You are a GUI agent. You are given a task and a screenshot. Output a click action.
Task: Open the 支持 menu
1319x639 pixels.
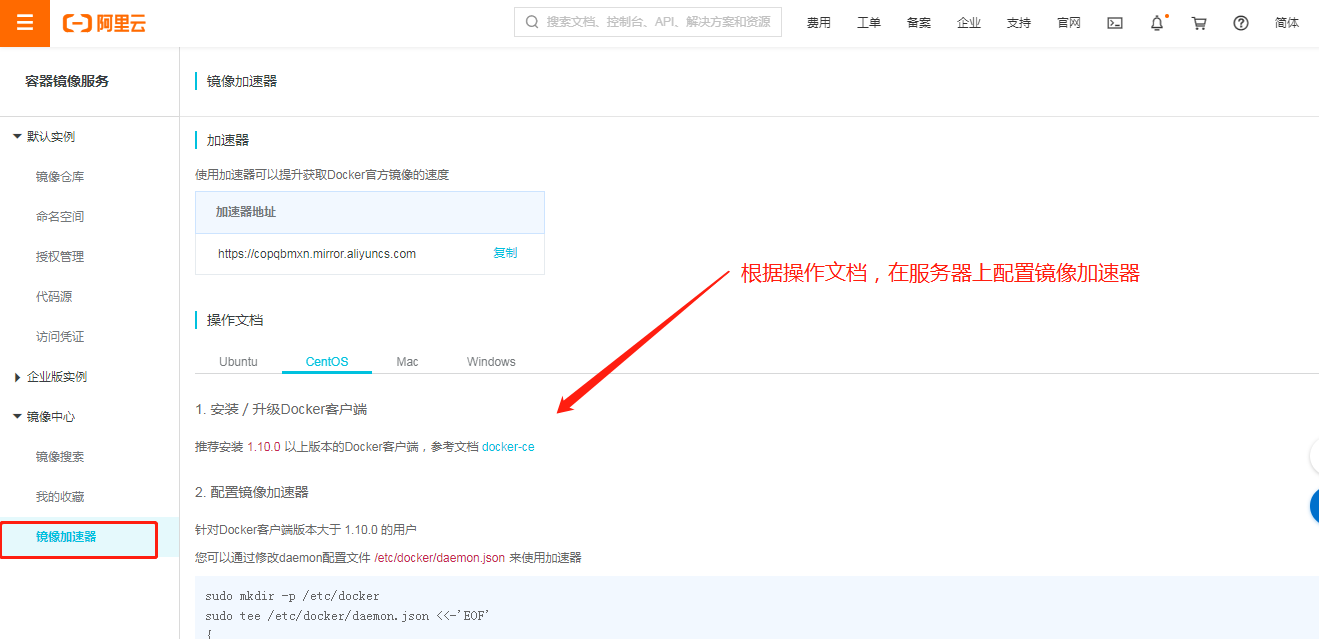pos(1019,23)
